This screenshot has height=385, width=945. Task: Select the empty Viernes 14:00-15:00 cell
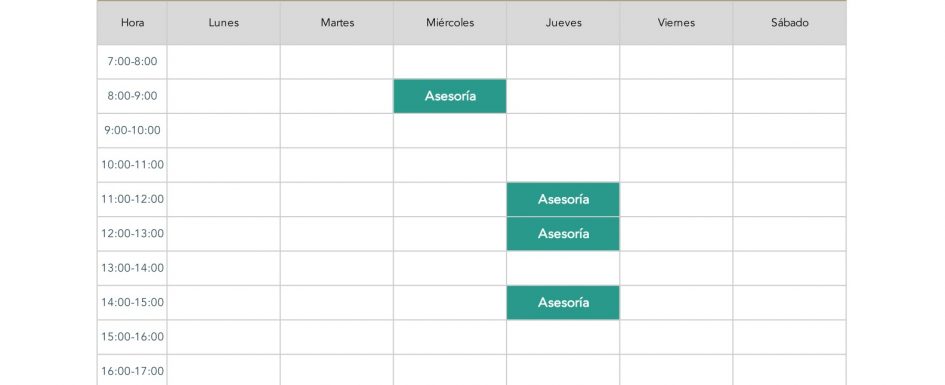(676, 302)
